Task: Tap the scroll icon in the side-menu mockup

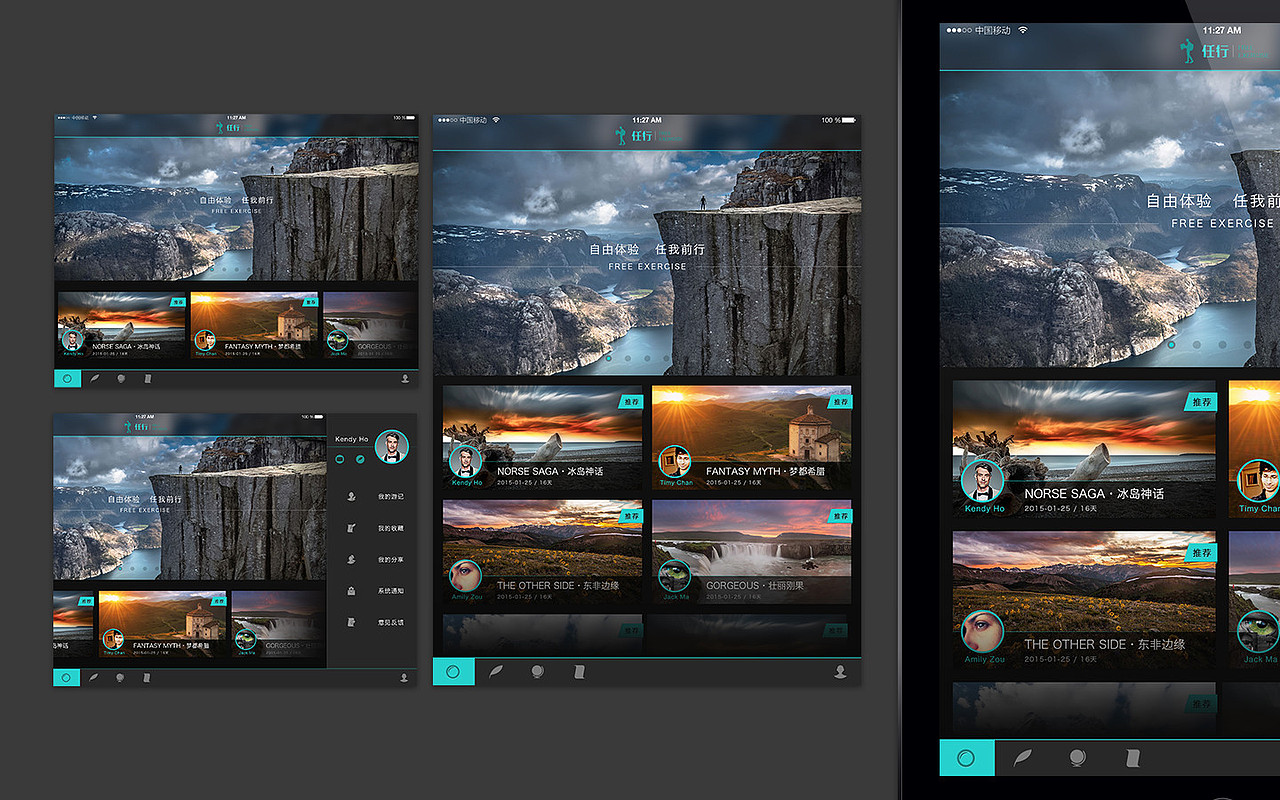Action: (x=146, y=677)
